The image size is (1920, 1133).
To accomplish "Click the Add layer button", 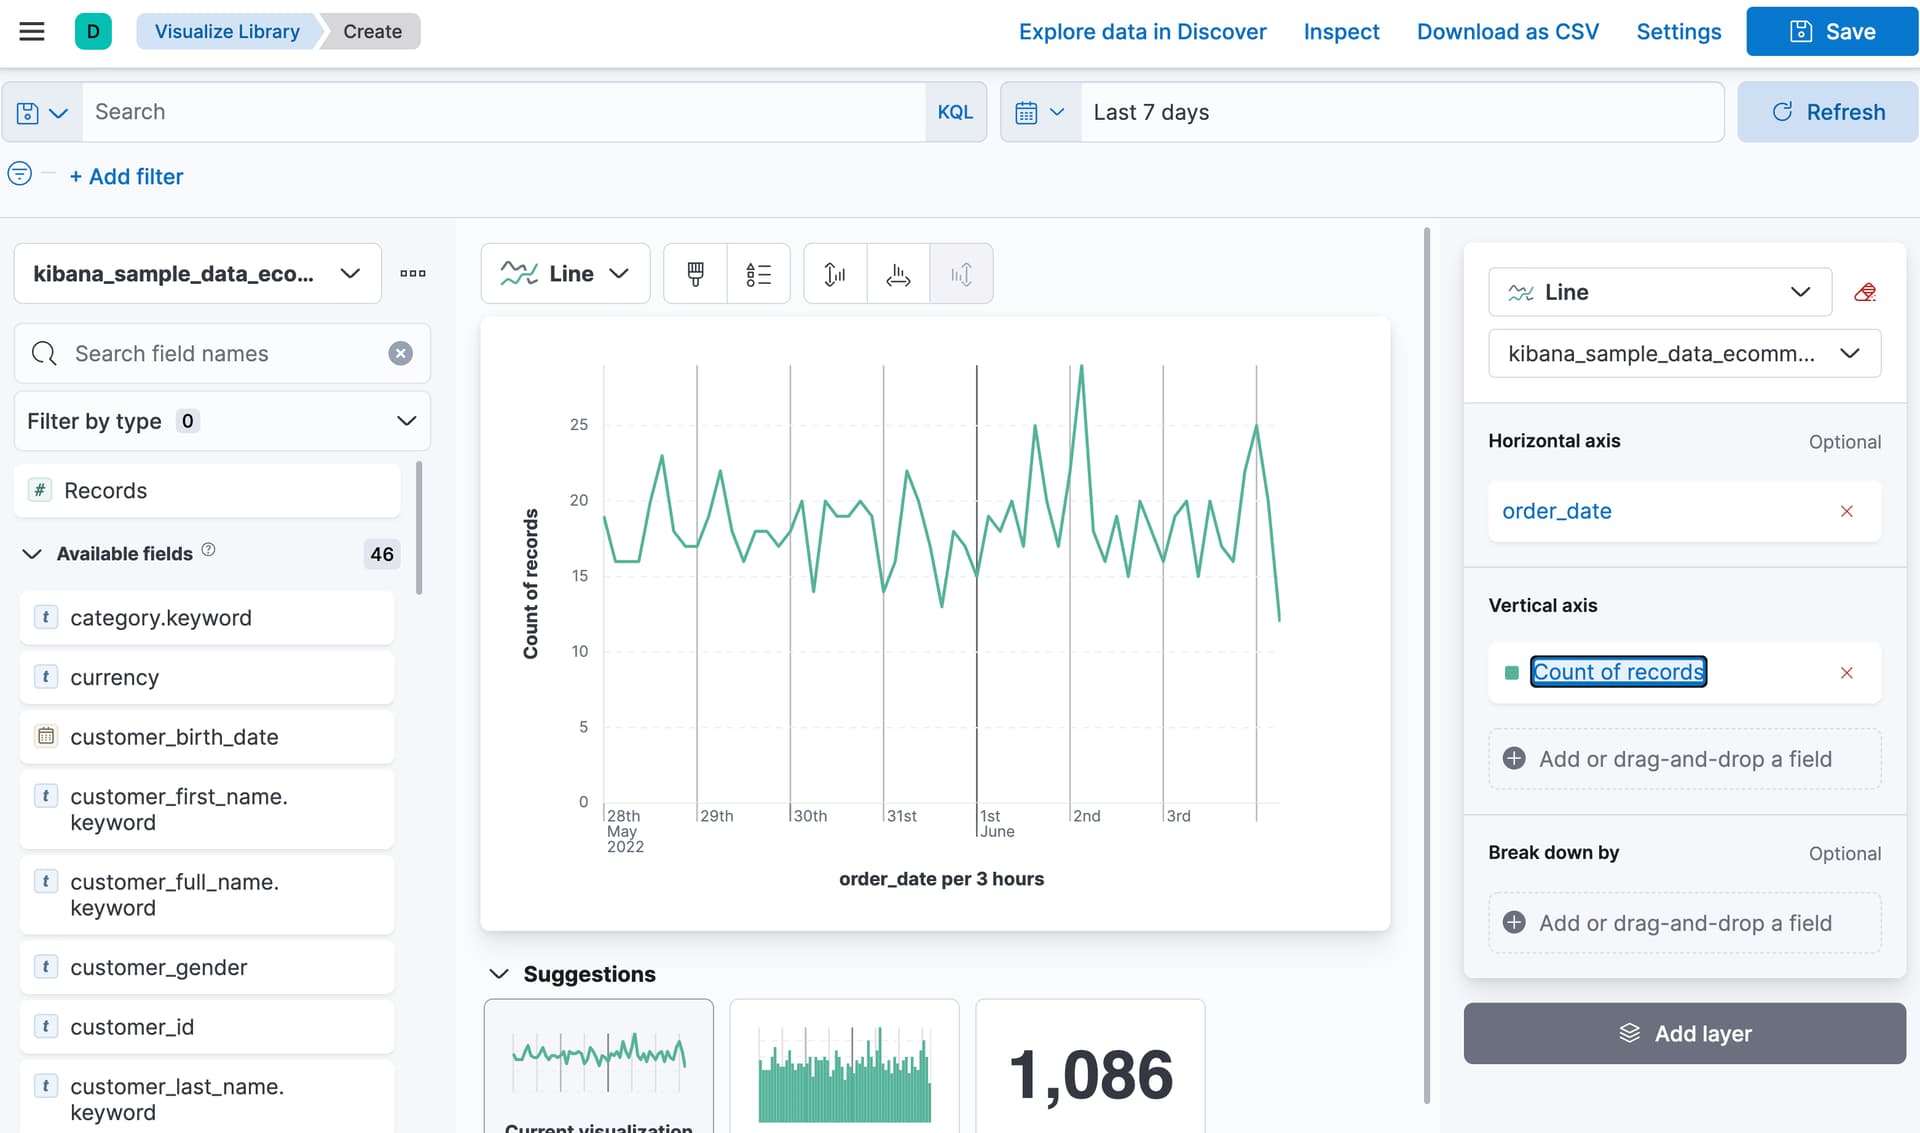I will point(1684,1033).
